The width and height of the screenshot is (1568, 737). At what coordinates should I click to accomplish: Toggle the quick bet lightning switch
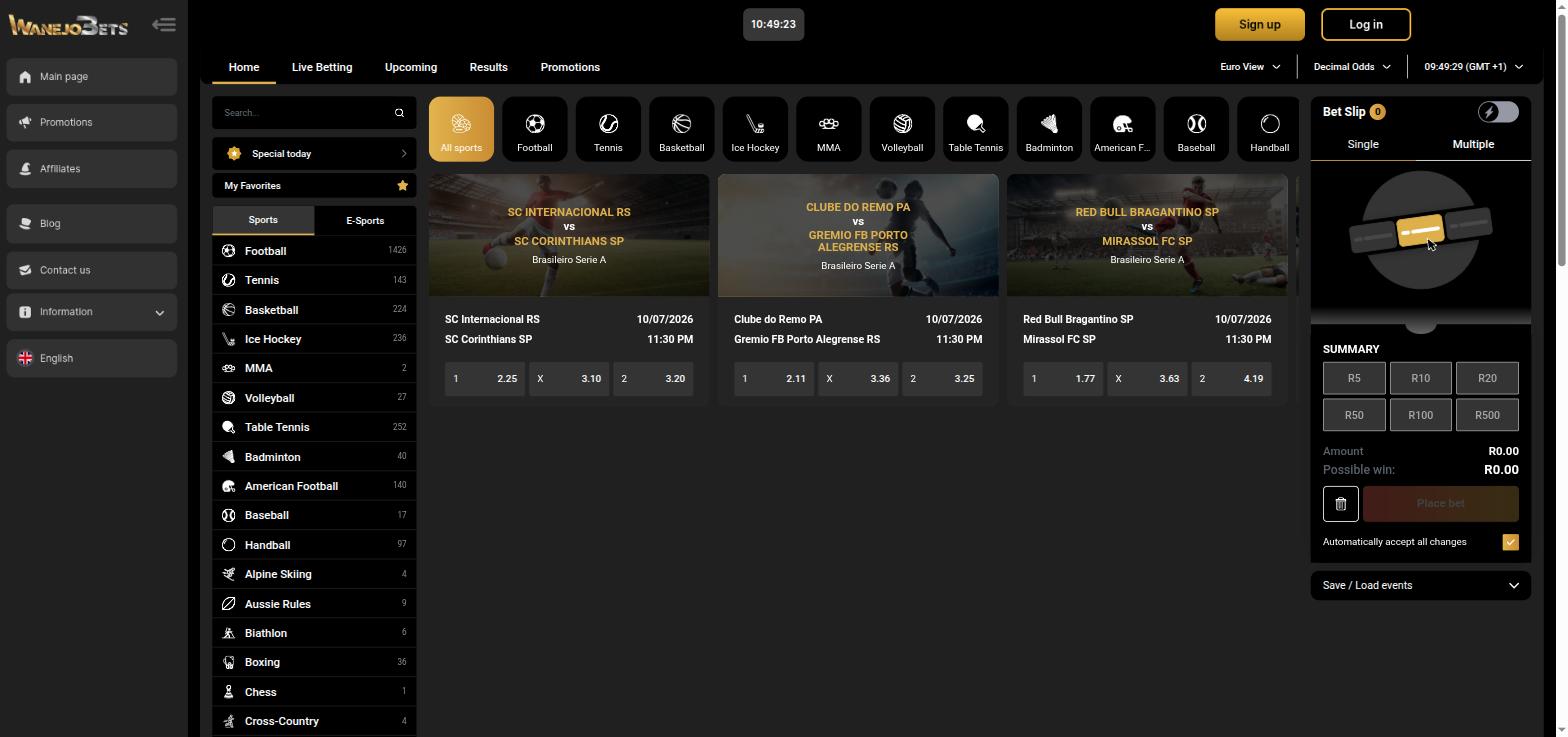[x=1498, y=112]
